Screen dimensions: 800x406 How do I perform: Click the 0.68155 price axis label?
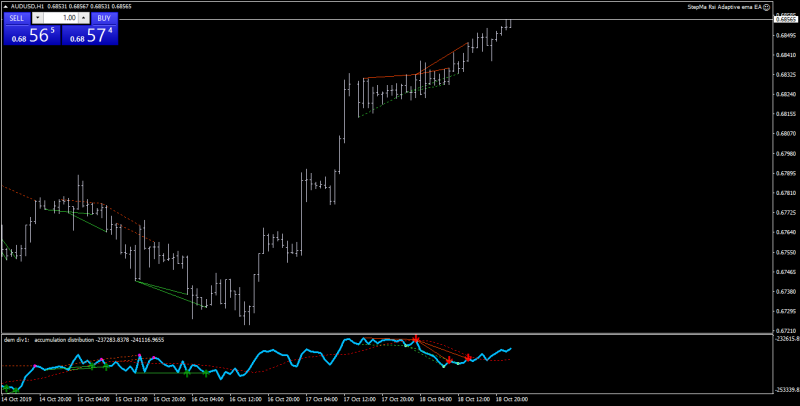pos(786,114)
